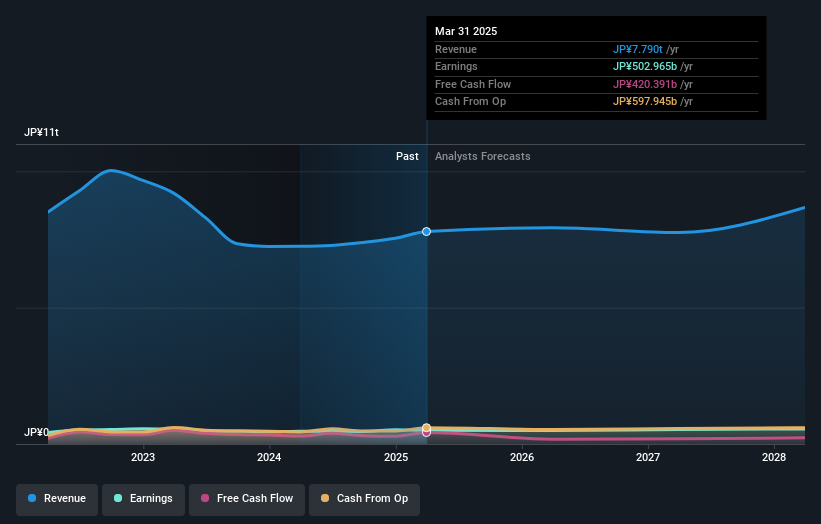Click the Analysts Forecasts label
Viewport: 821px width, 524px height.
click(483, 157)
